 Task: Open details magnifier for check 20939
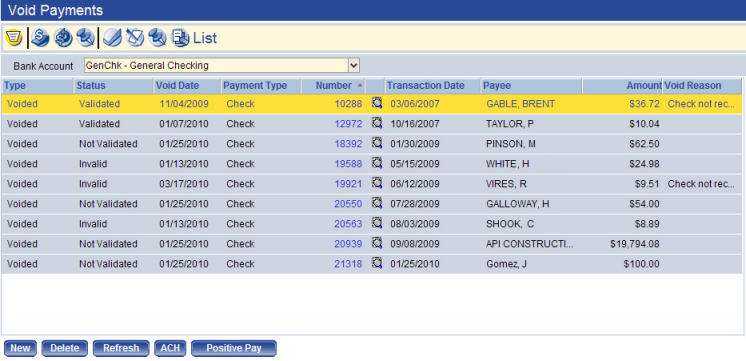click(x=377, y=244)
